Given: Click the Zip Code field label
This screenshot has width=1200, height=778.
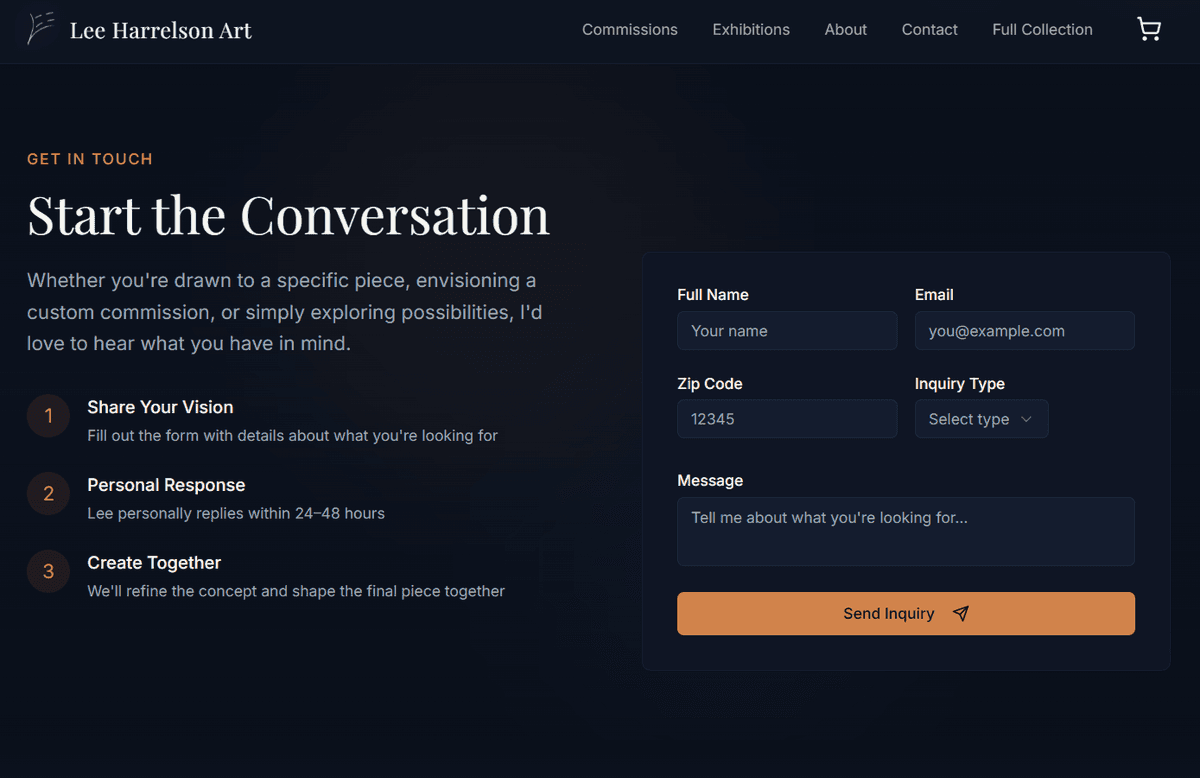Looking at the screenshot, I should pos(710,384).
